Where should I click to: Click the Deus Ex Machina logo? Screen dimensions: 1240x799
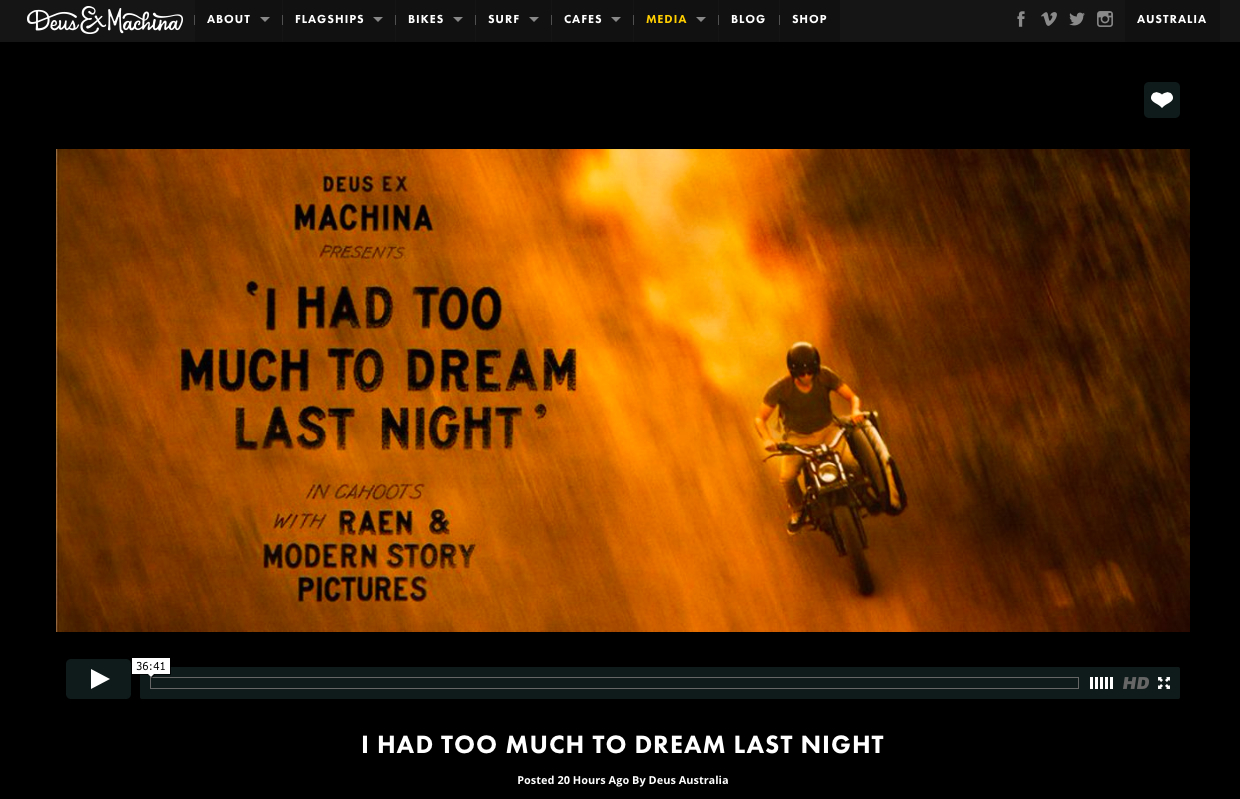(x=105, y=20)
